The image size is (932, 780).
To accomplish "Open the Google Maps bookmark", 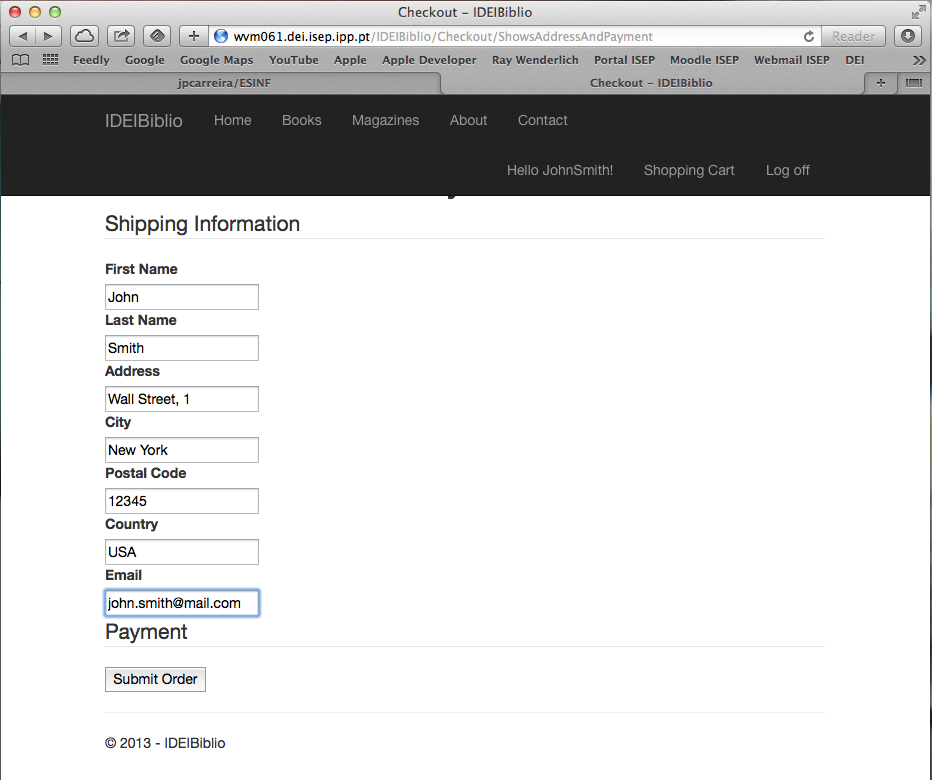I will (216, 60).
